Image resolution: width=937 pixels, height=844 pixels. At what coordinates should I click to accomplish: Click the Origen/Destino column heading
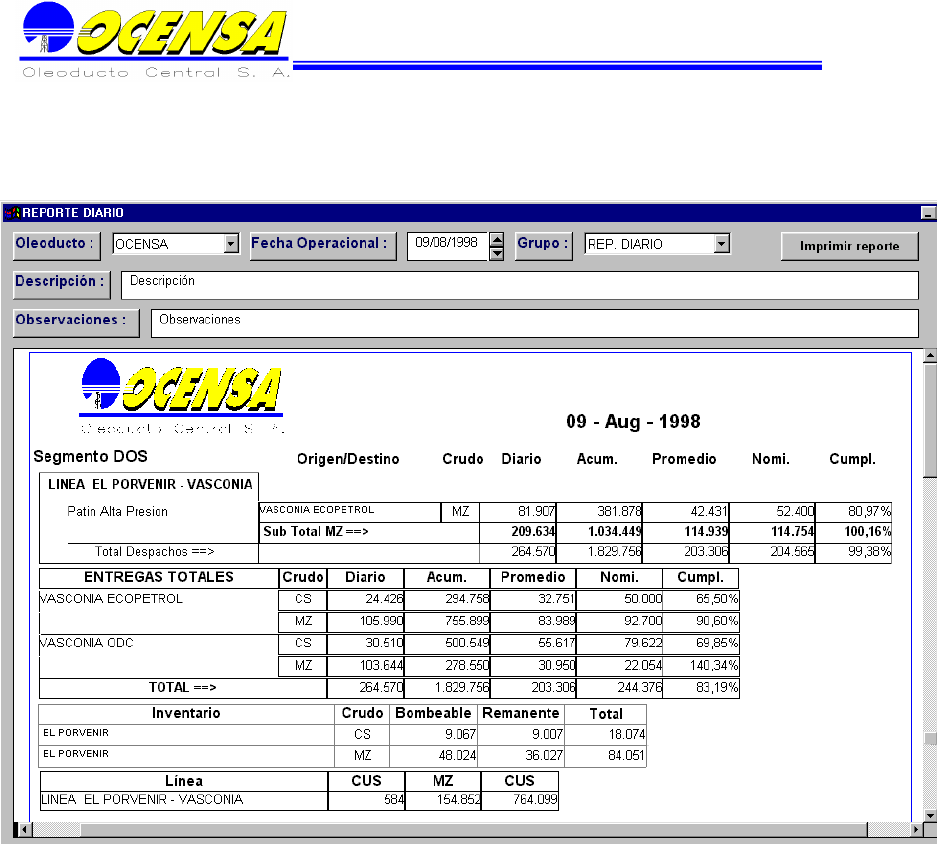pyautogui.click(x=348, y=459)
